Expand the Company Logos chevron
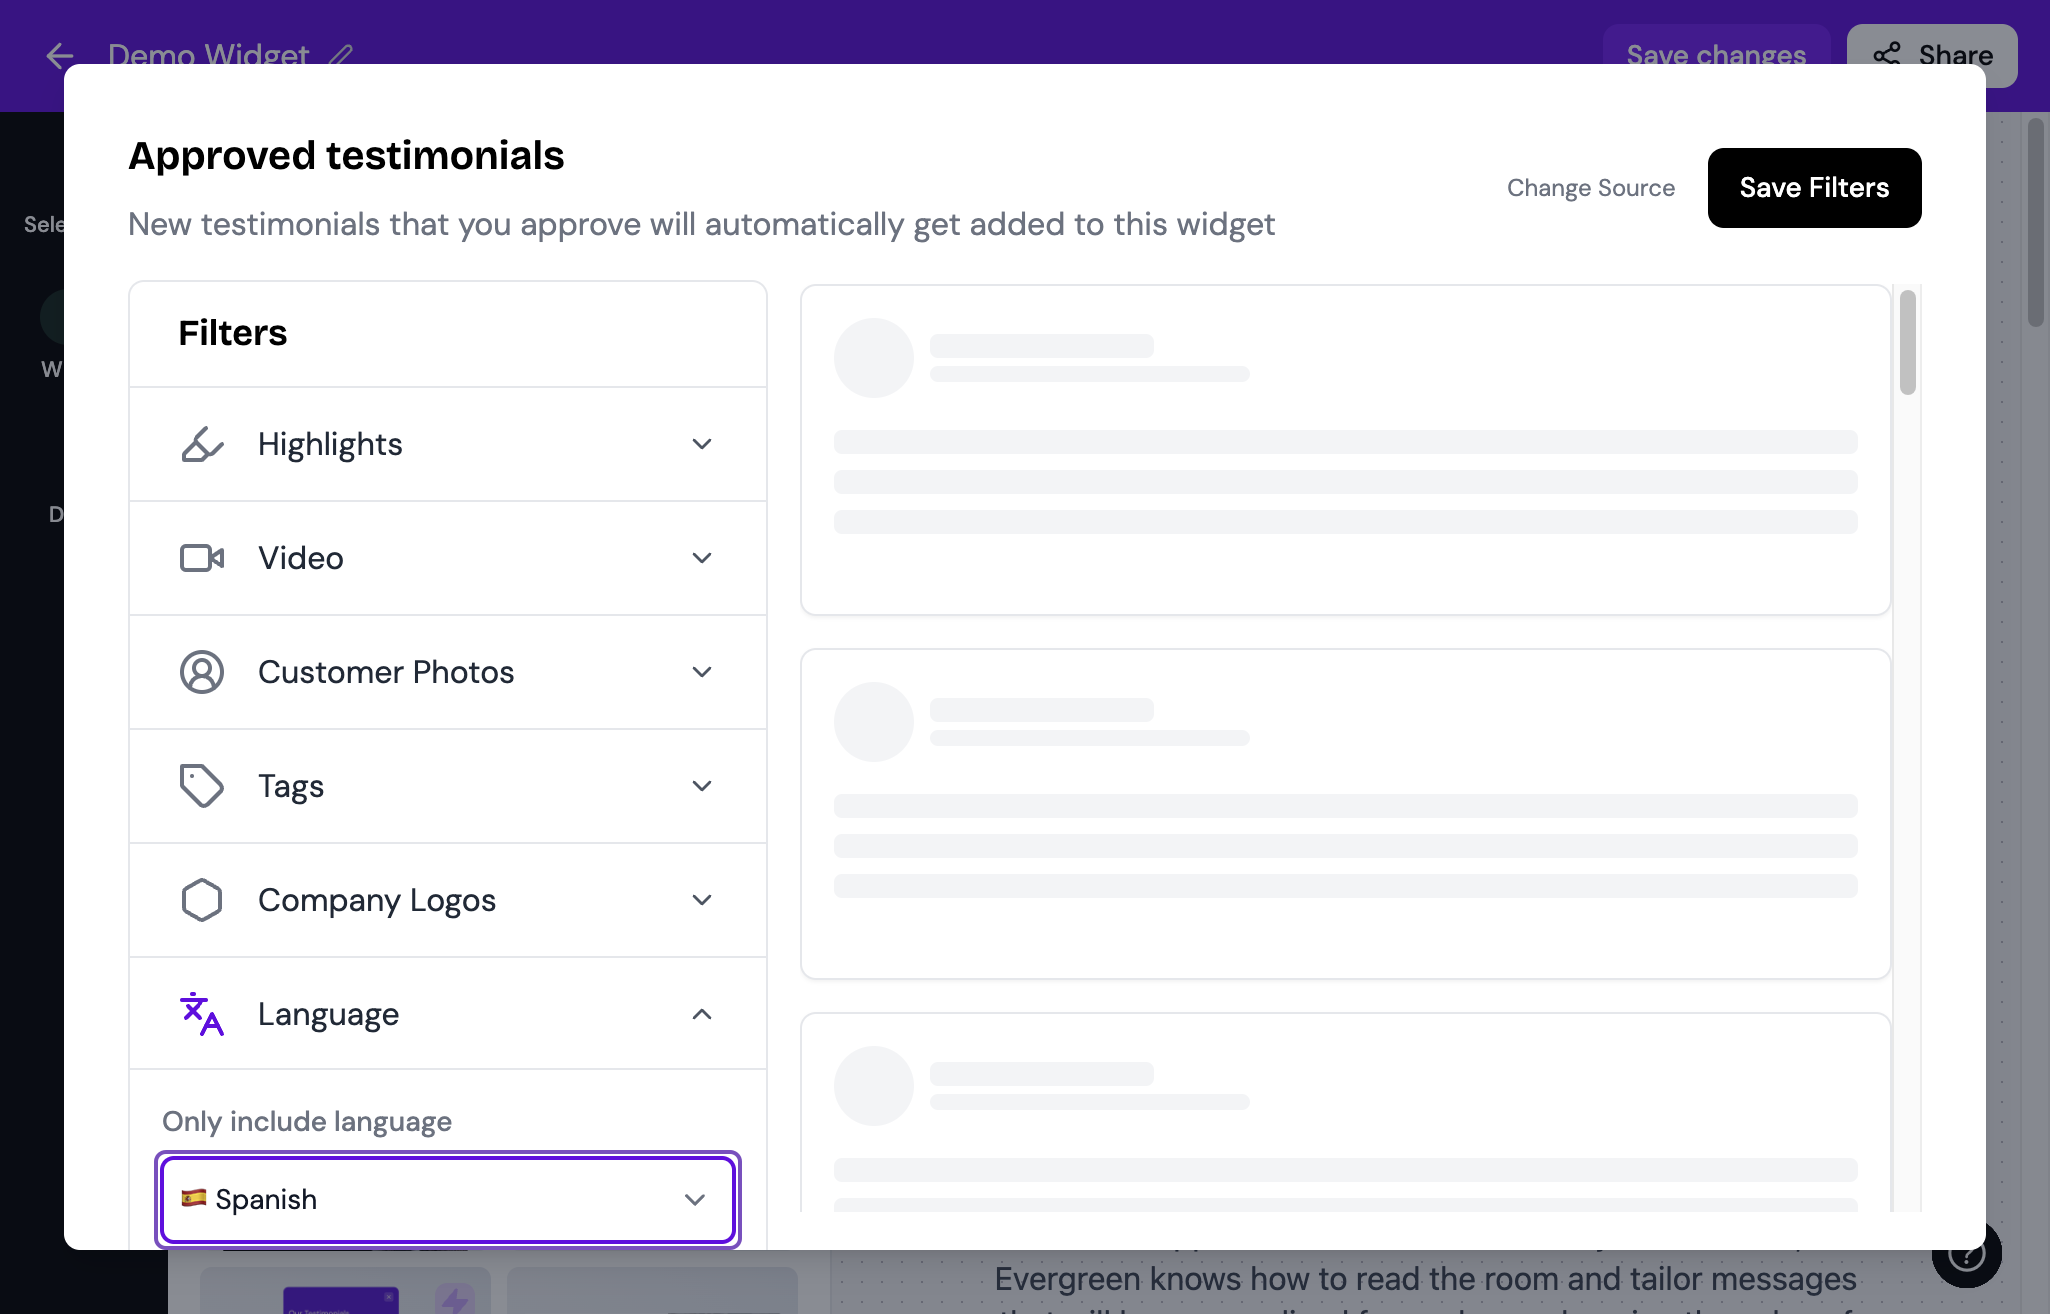This screenshot has height=1314, width=2050. [702, 900]
